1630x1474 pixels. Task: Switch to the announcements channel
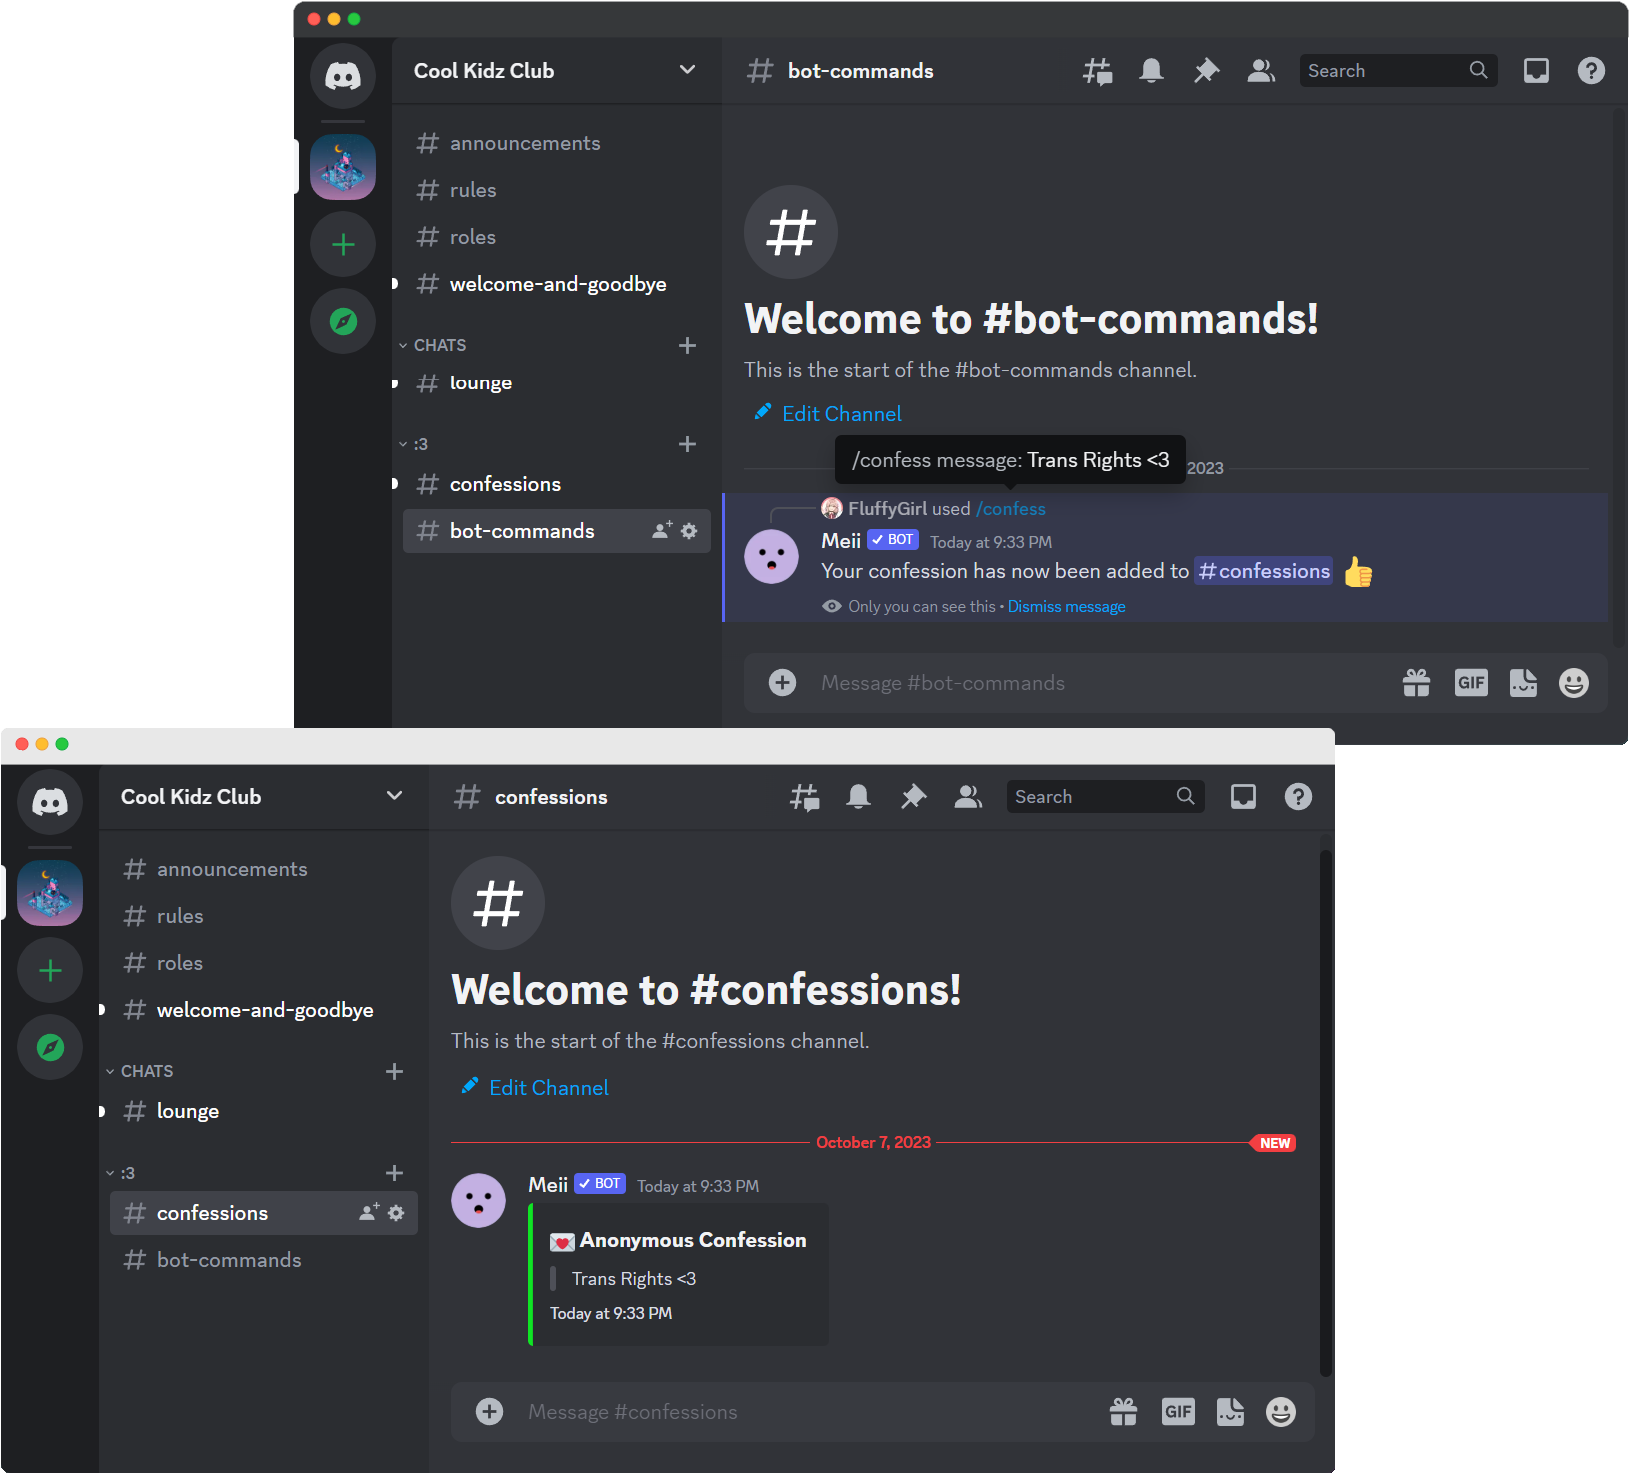click(x=232, y=868)
